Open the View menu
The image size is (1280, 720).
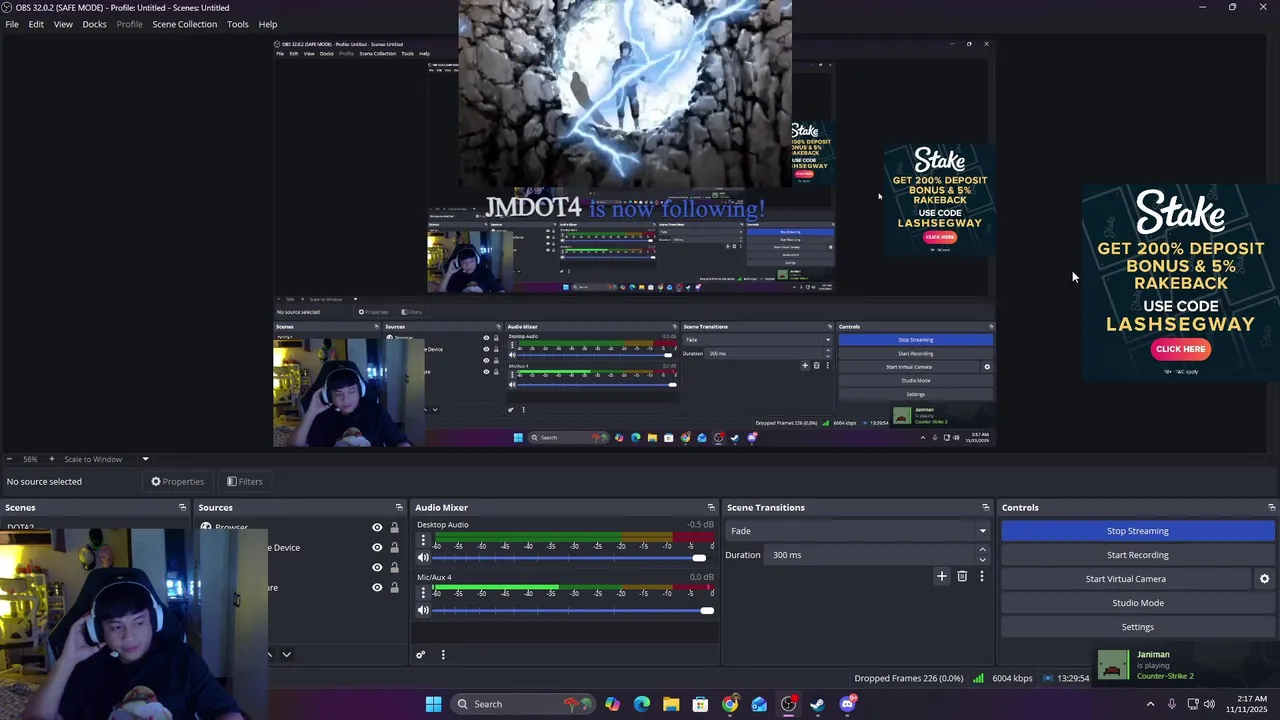tap(63, 24)
